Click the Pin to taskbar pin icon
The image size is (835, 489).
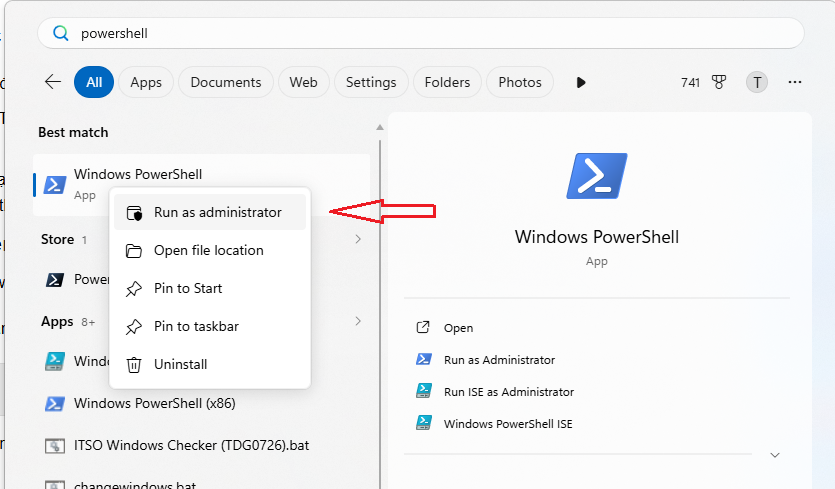(x=134, y=327)
